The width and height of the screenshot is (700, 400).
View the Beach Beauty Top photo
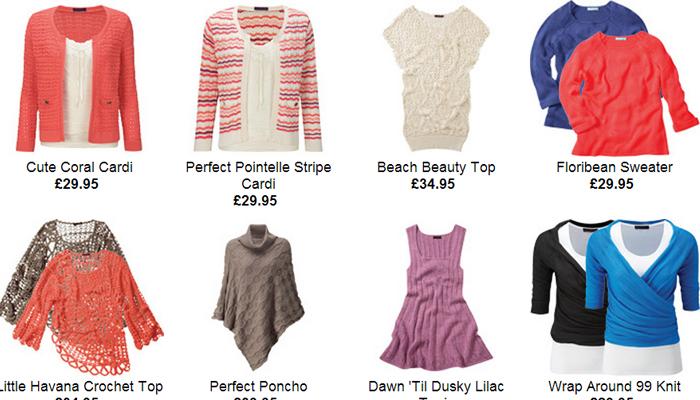pos(436,79)
